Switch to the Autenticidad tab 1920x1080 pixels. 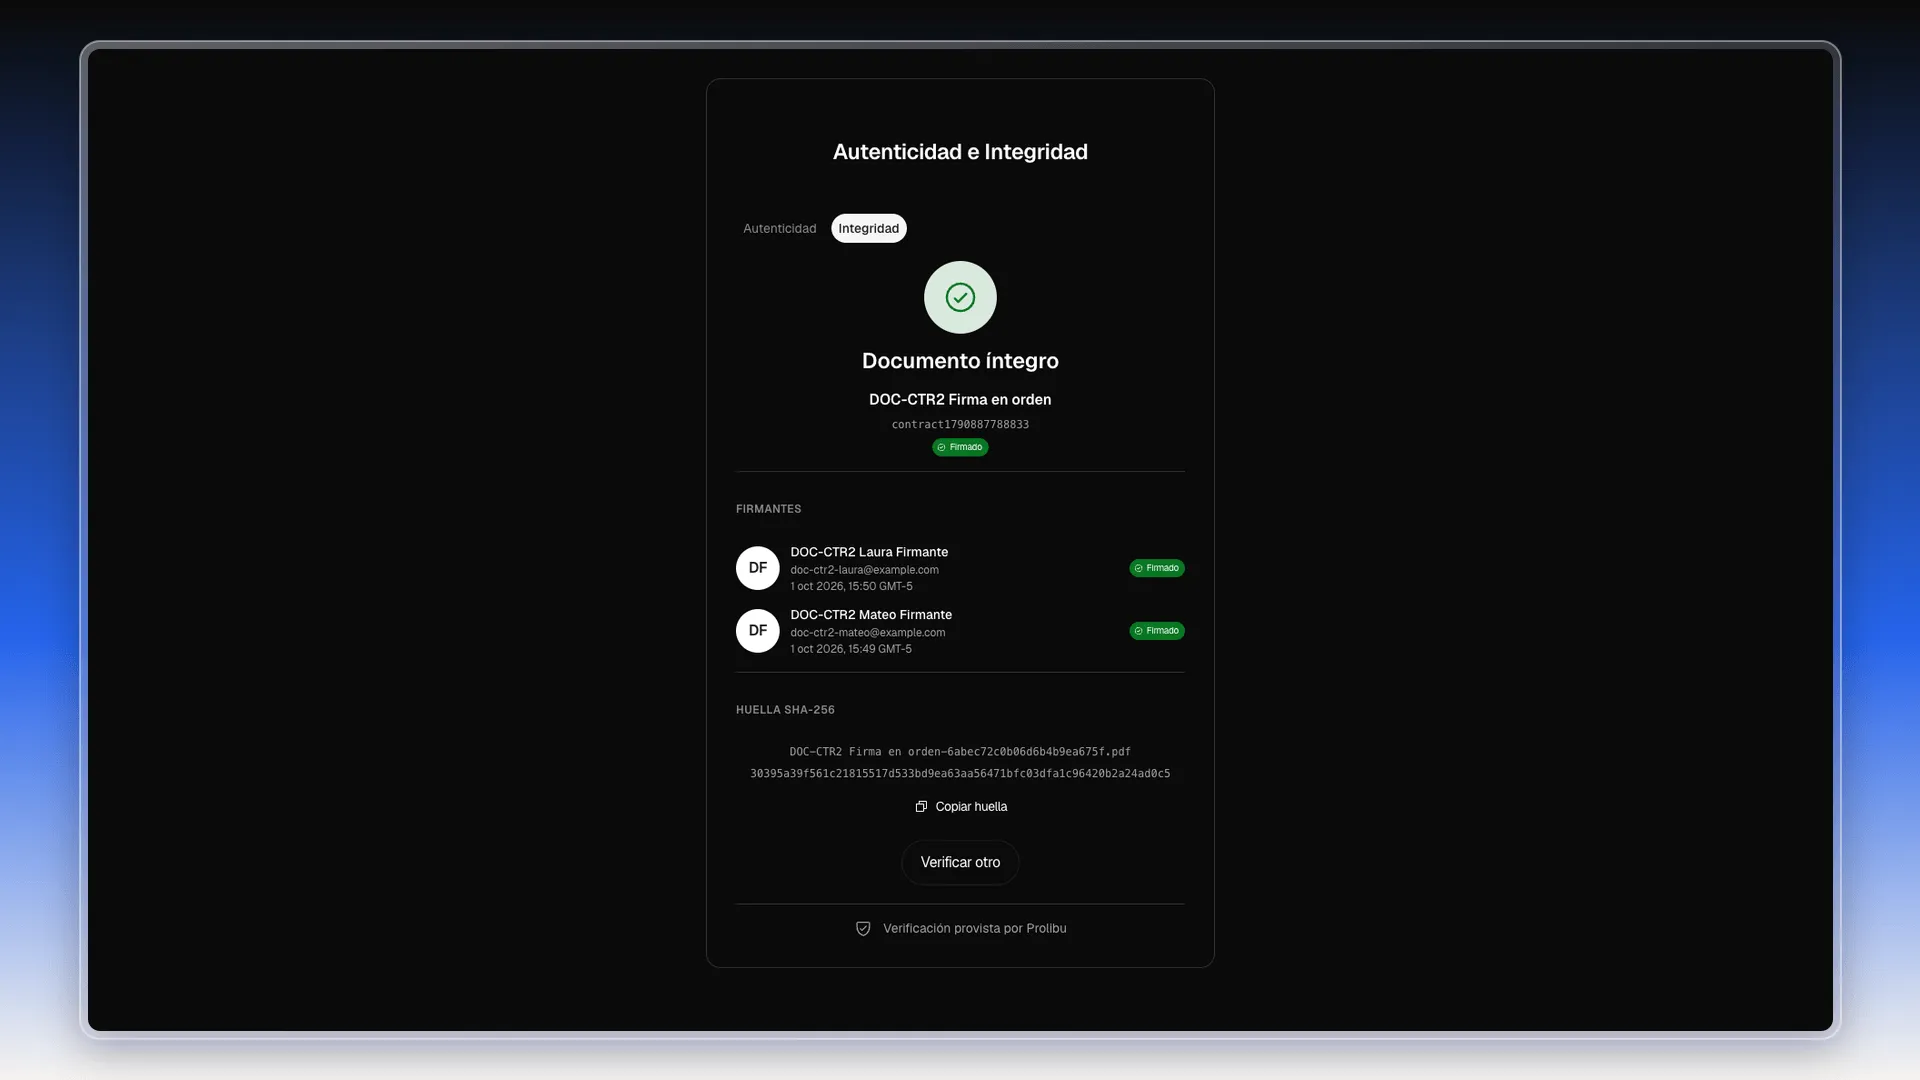779,228
